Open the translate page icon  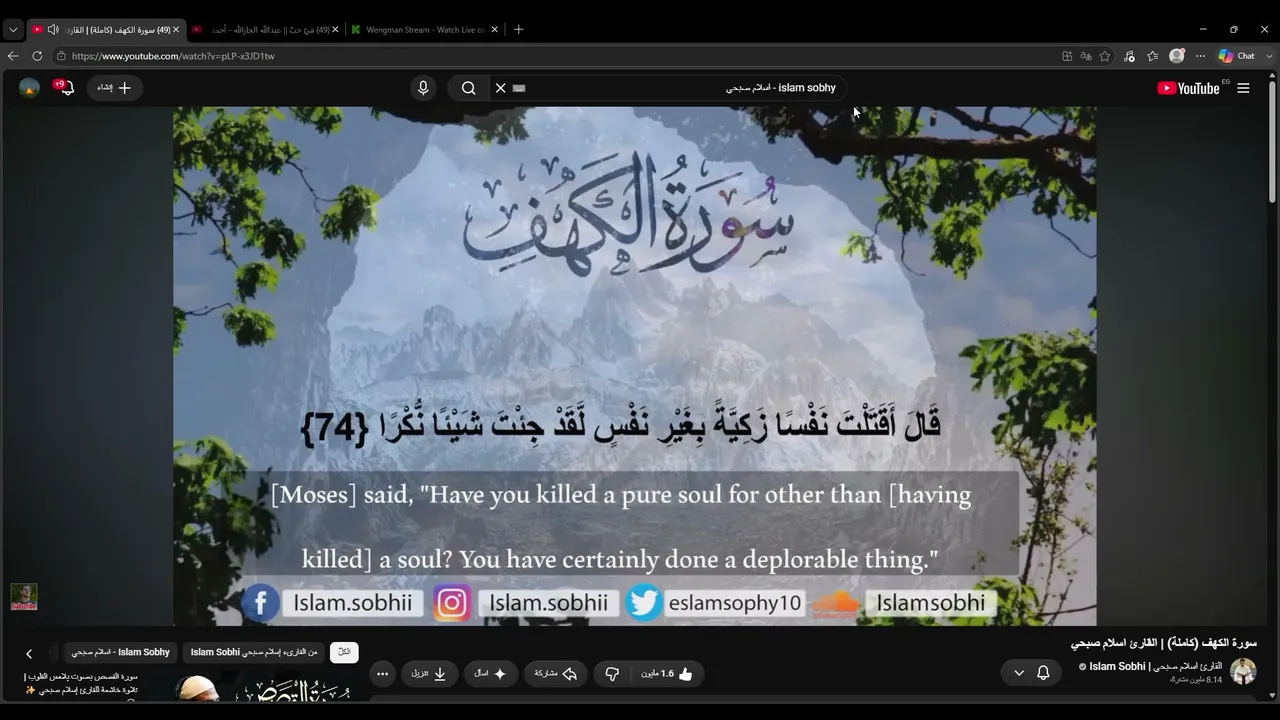tap(1086, 56)
